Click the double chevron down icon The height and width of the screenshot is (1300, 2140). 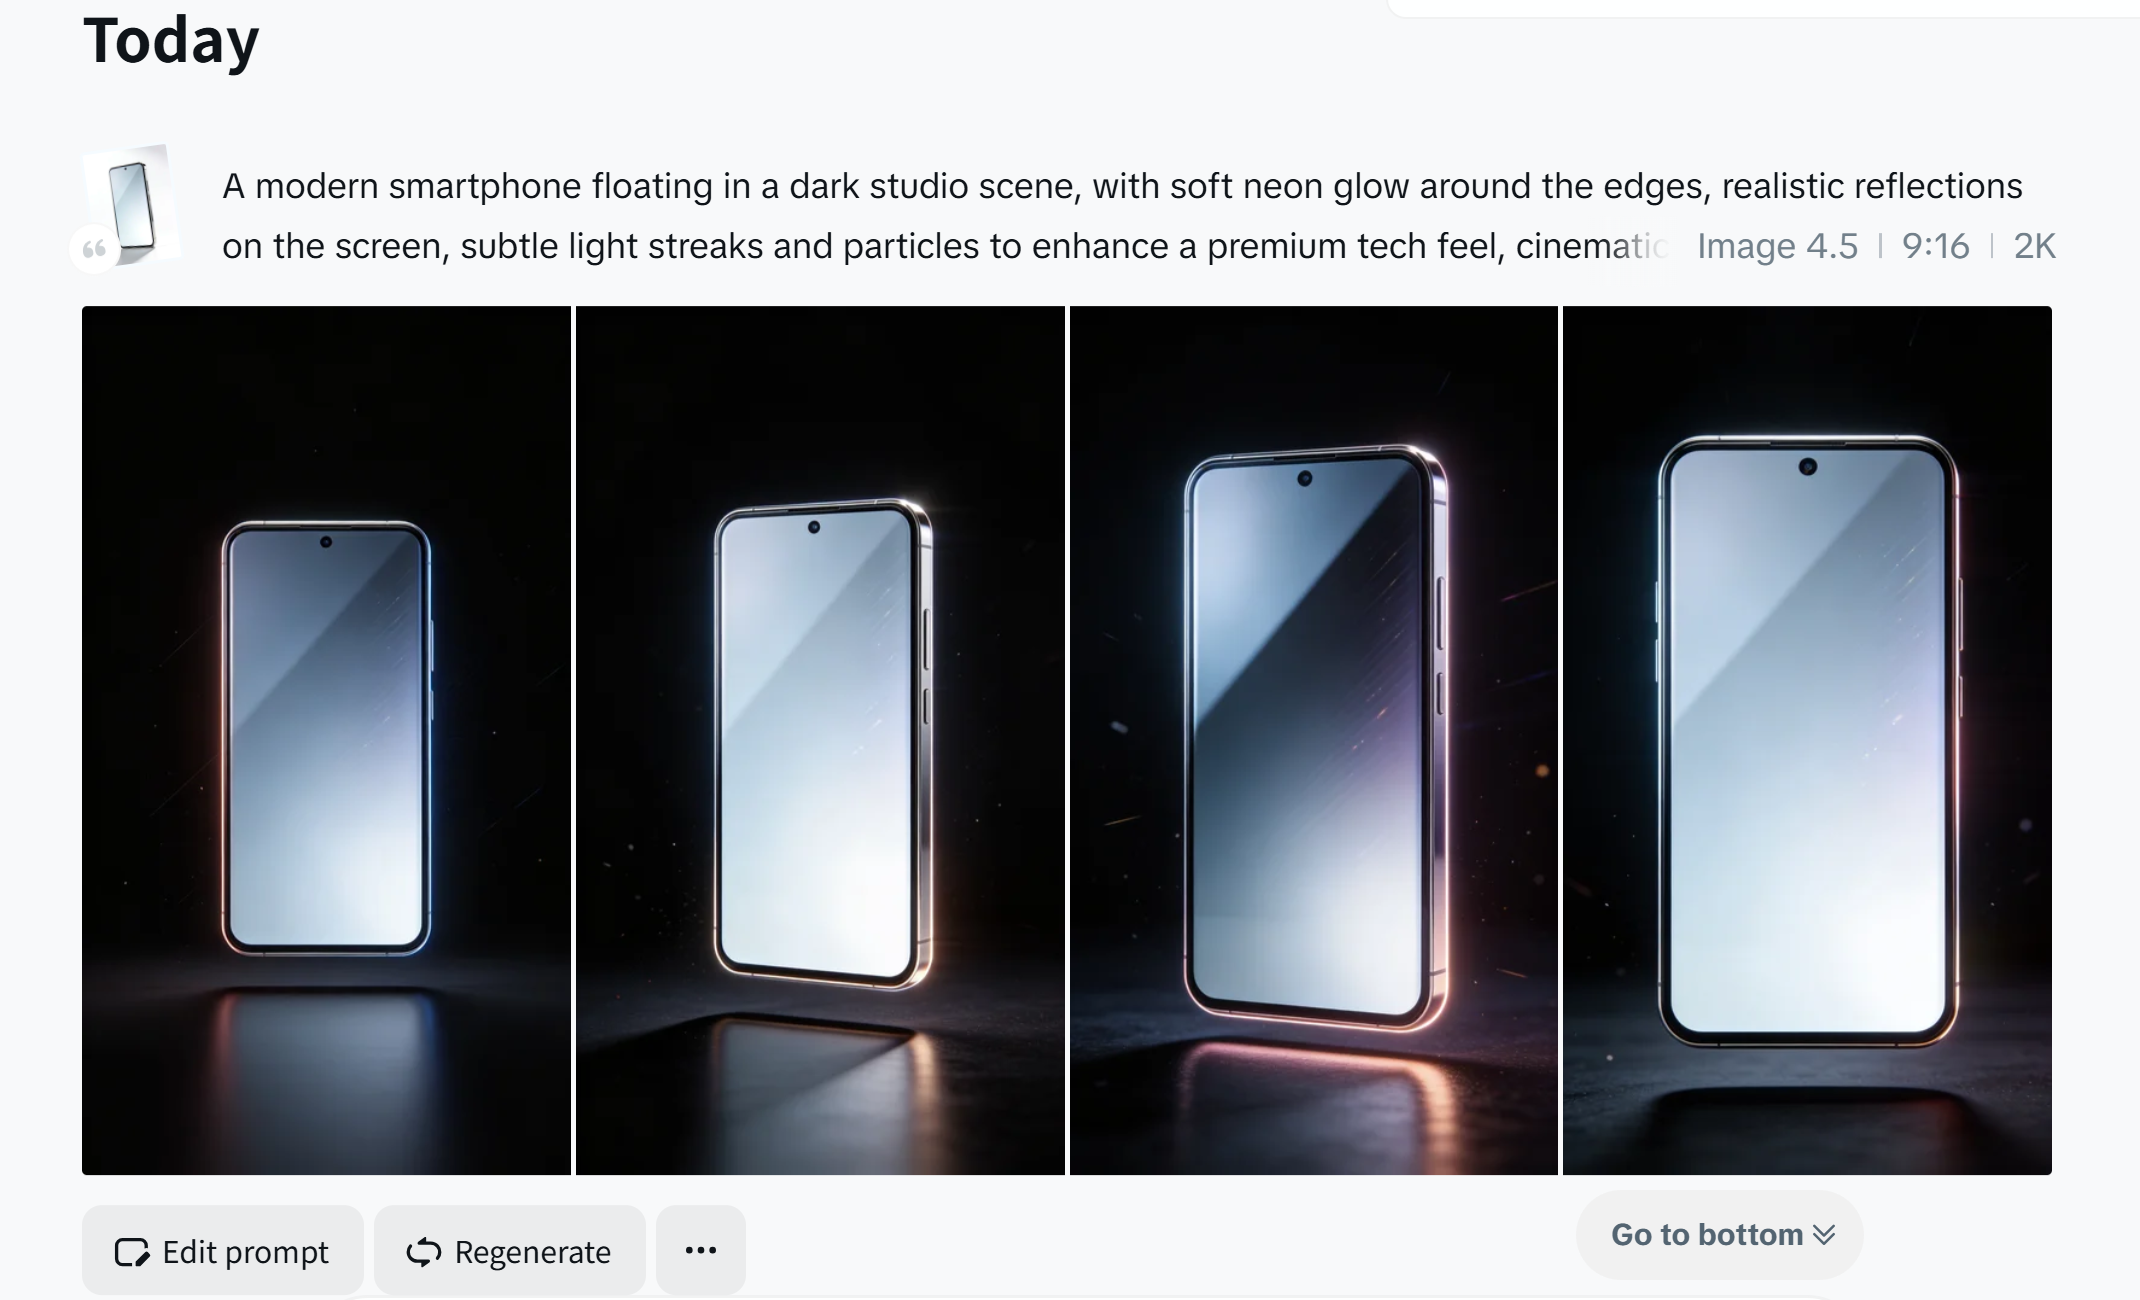[1824, 1235]
